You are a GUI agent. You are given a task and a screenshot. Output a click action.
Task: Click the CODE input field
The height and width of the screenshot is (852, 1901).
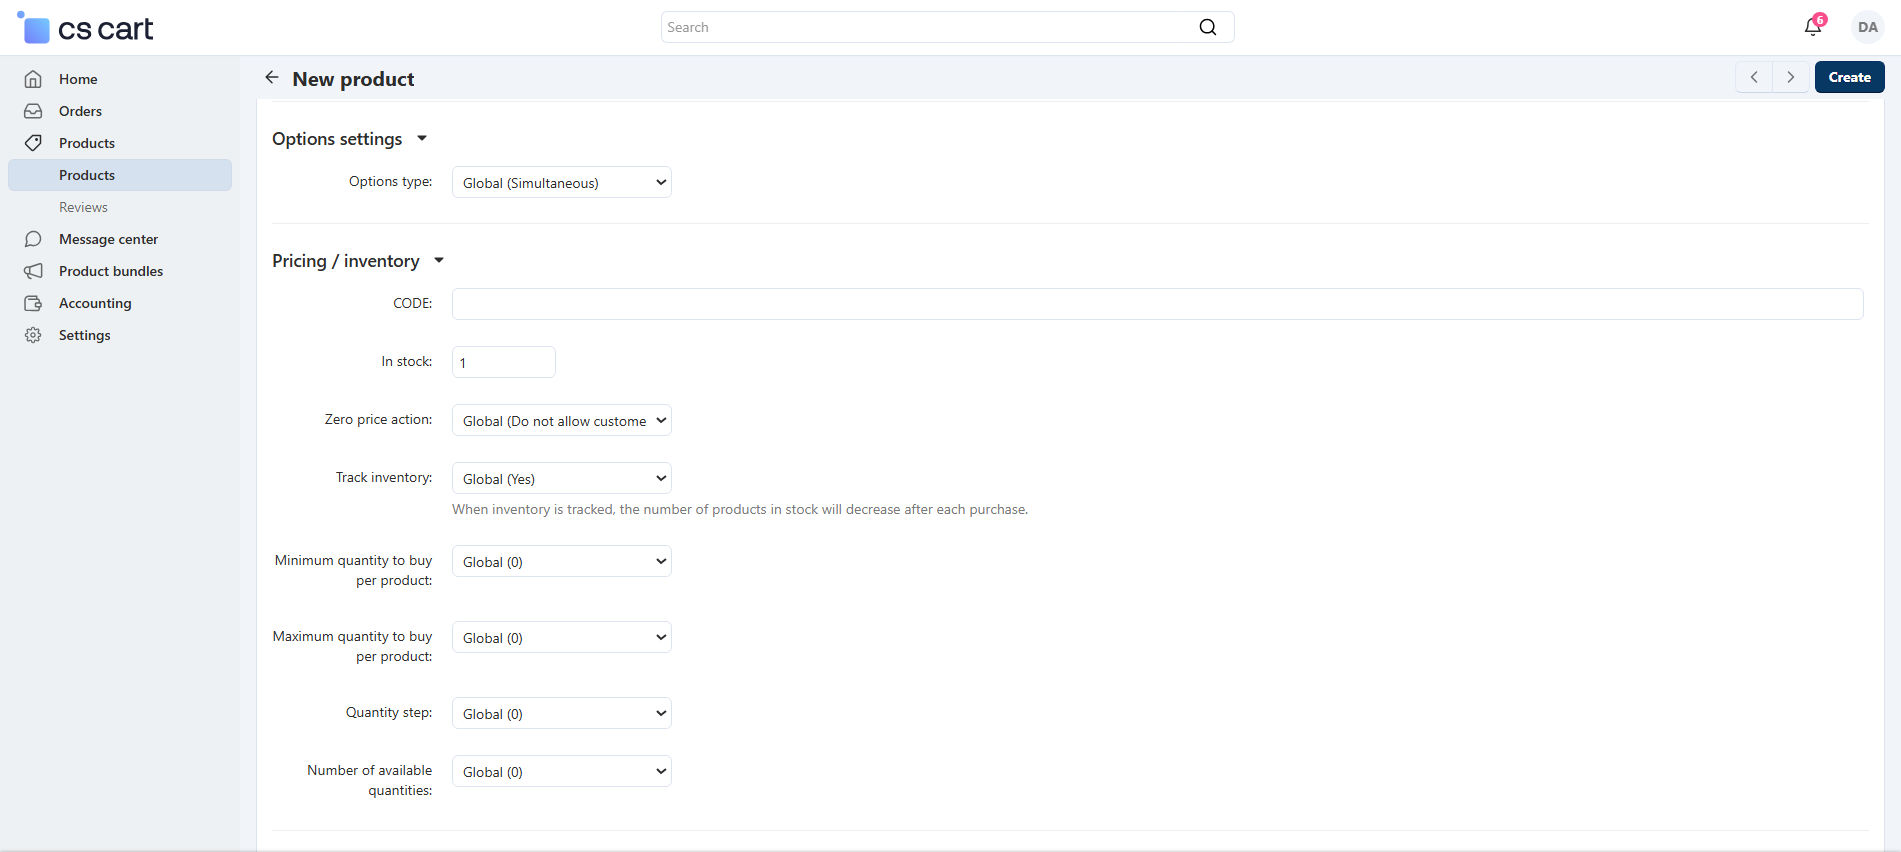click(1157, 304)
